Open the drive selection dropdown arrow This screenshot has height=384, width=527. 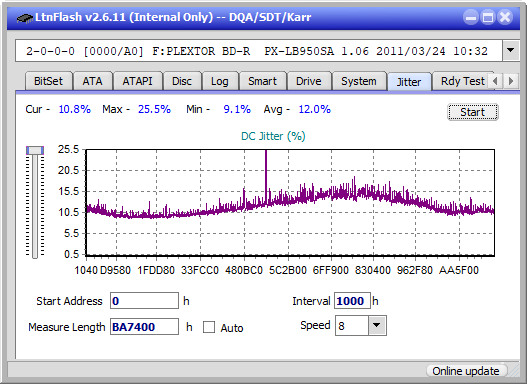point(511,51)
